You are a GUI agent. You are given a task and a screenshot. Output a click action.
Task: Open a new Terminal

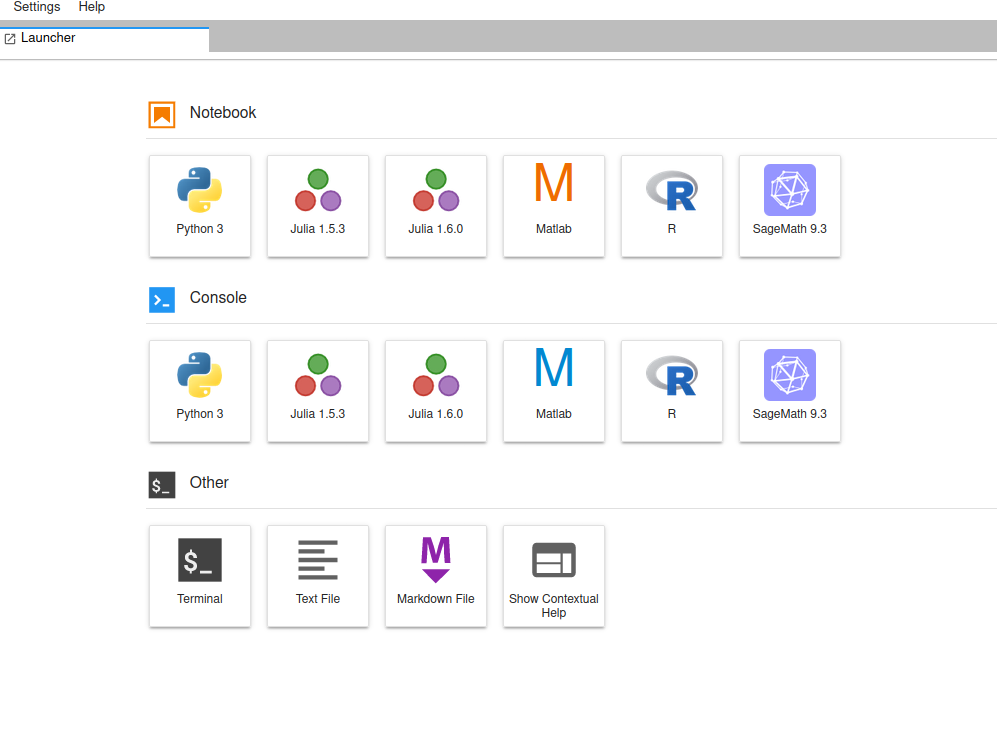click(199, 576)
